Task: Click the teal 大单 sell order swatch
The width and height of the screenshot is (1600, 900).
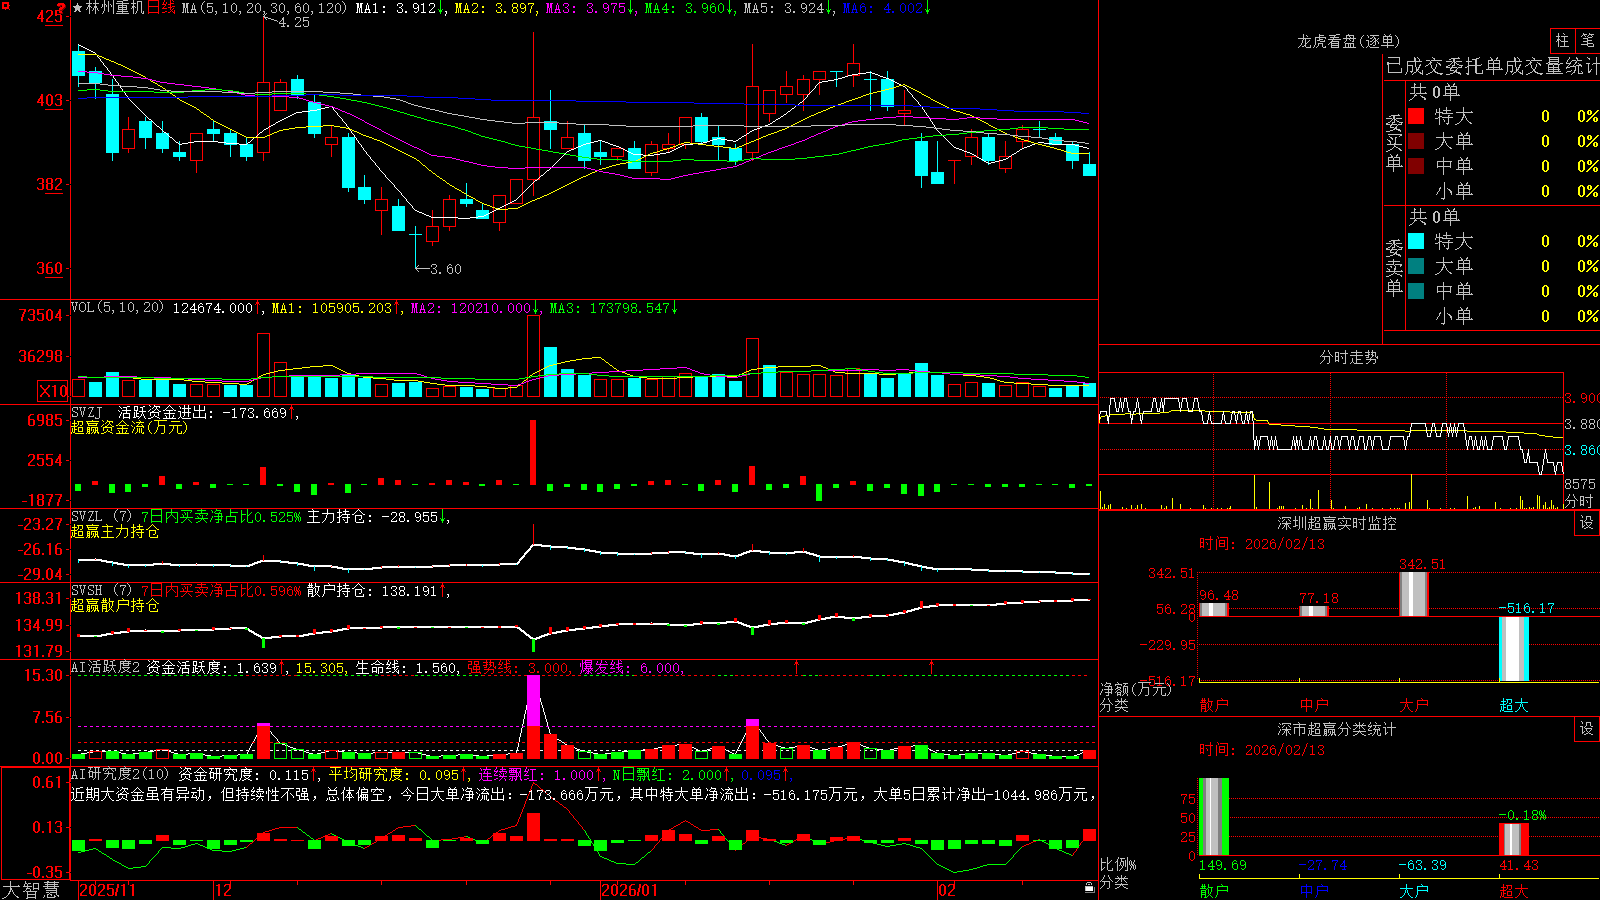Action: coord(1416,266)
